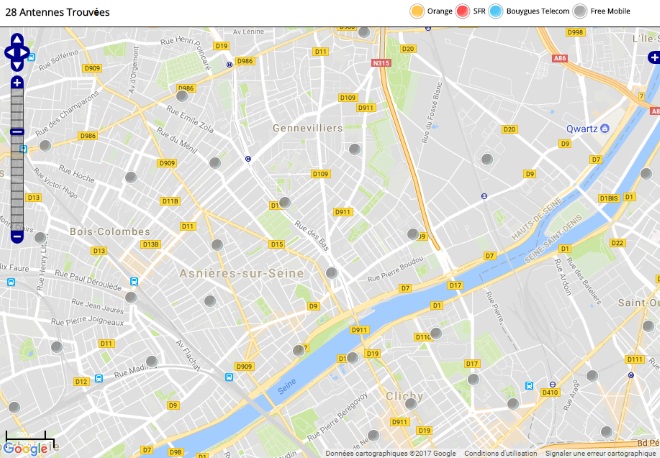Image resolution: width=660 pixels, height=458 pixels.
Task: Click the train station icon next to D909 by Seine
Action: pyautogui.click(x=229, y=377)
